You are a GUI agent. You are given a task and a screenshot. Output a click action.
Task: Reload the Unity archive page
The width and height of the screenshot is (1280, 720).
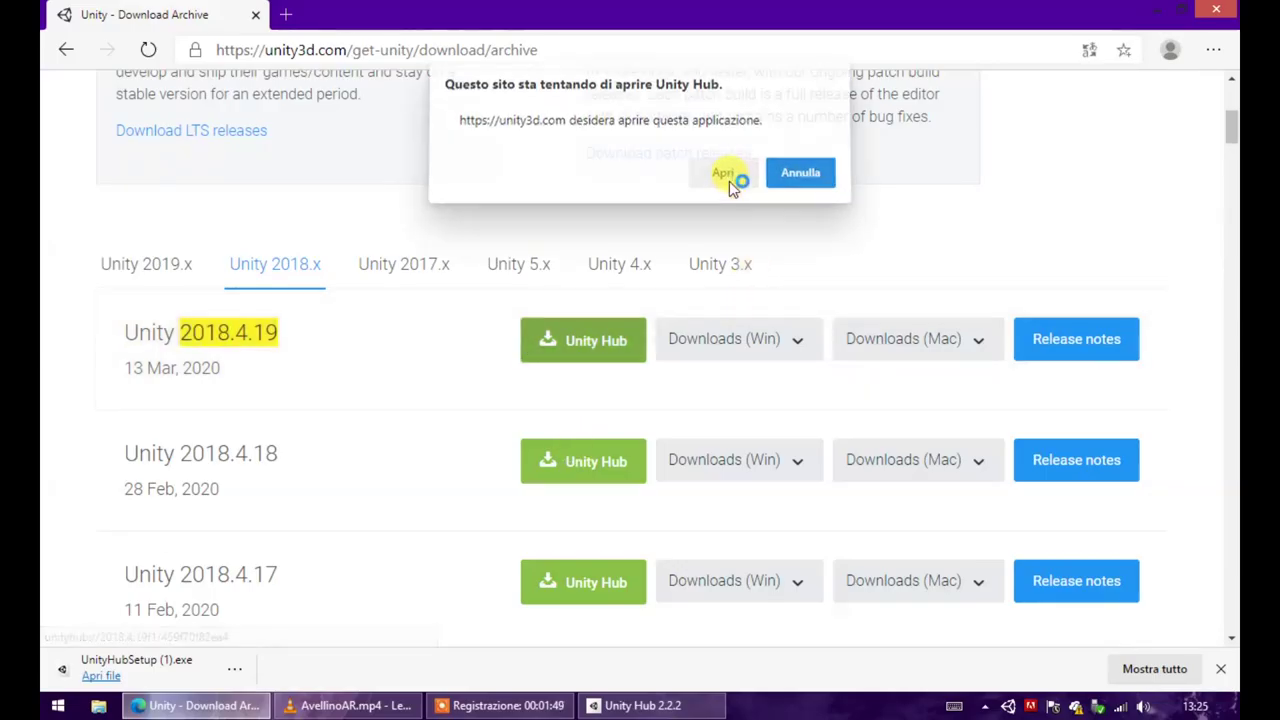(148, 50)
